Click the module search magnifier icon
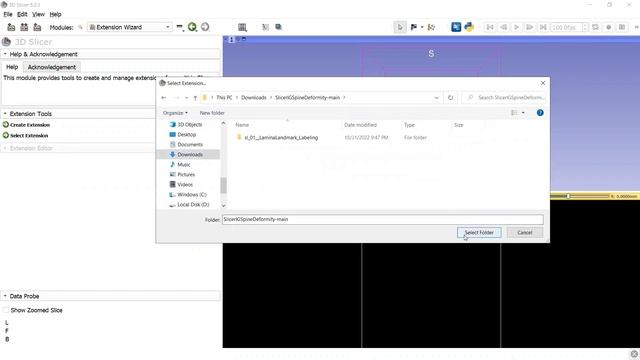 pos(80,27)
